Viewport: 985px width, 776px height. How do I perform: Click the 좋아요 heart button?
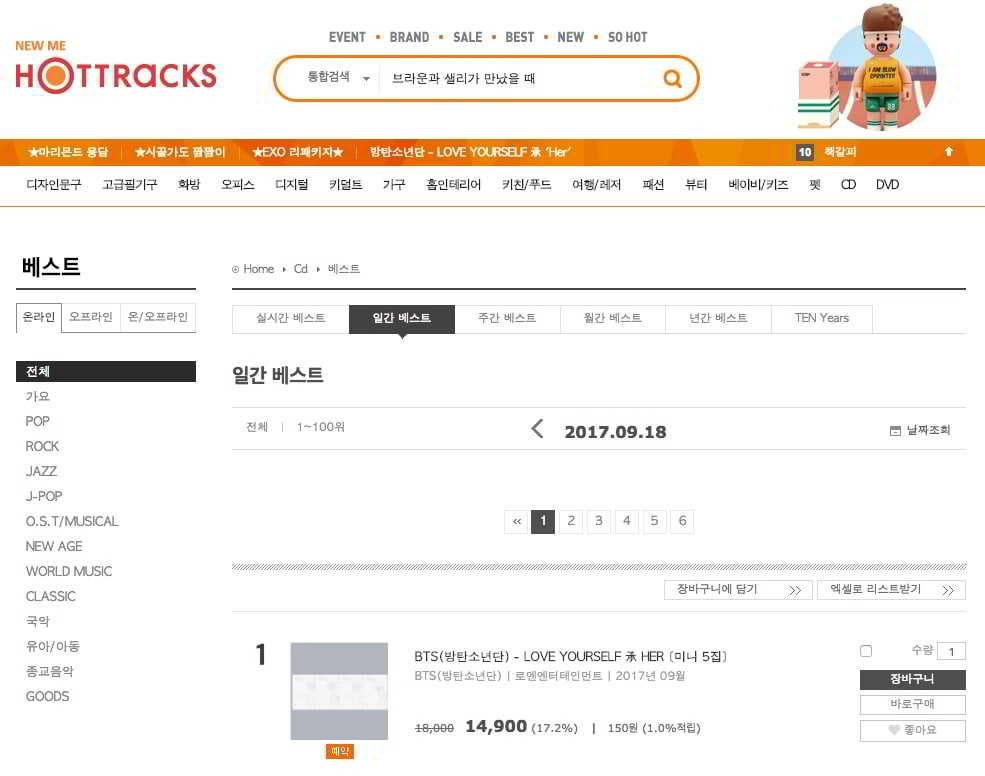[x=912, y=730]
